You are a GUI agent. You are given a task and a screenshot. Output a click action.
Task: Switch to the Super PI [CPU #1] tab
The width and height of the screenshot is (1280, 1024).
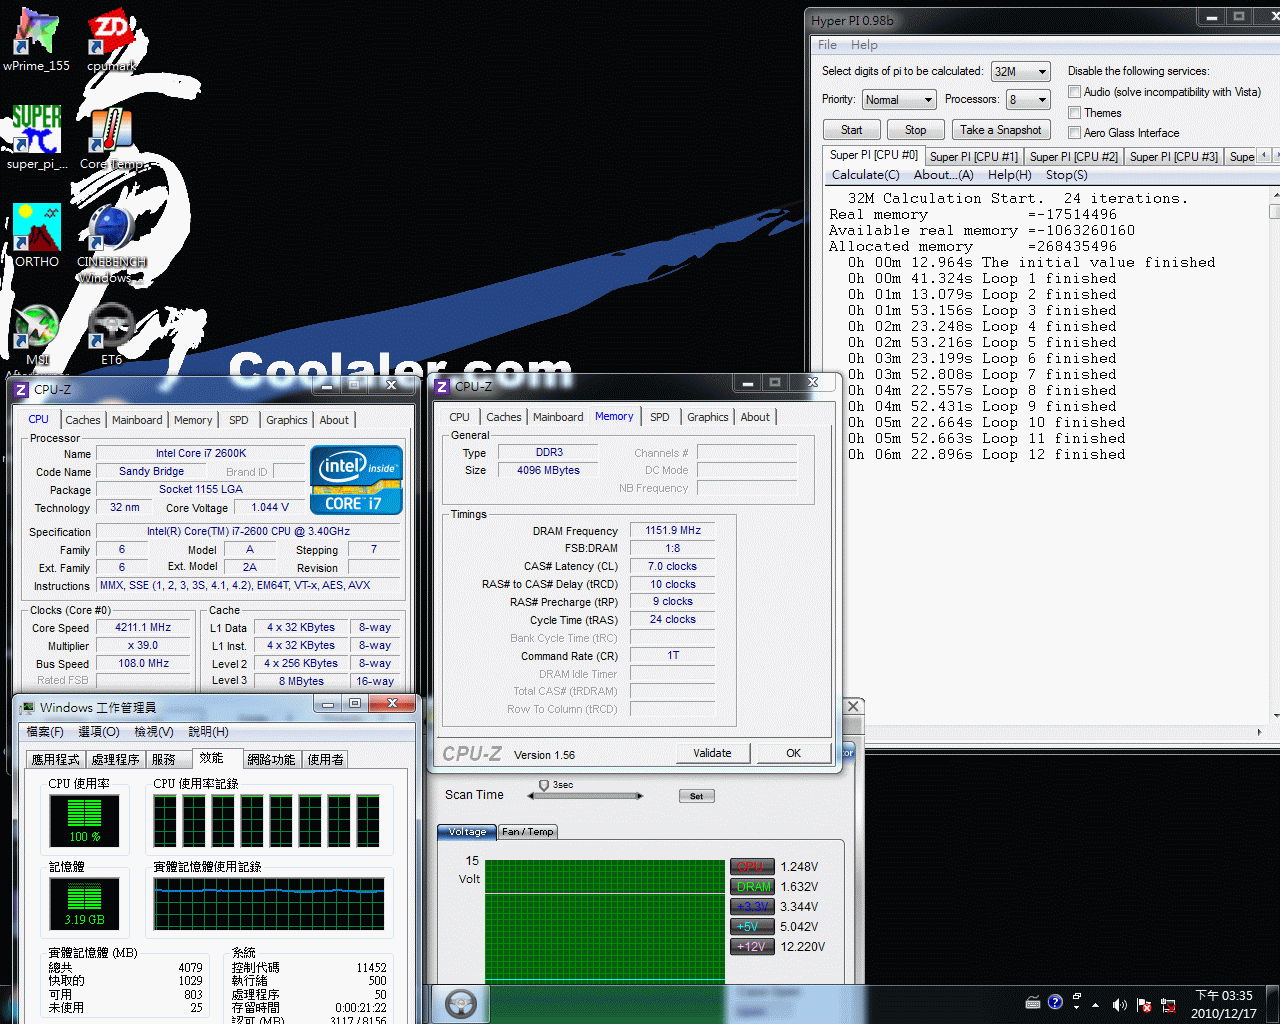point(973,157)
